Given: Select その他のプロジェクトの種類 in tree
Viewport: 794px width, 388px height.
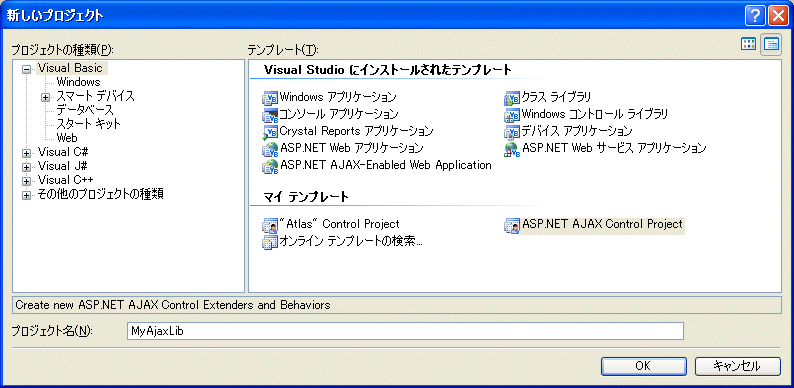Looking at the screenshot, I should 100,194.
